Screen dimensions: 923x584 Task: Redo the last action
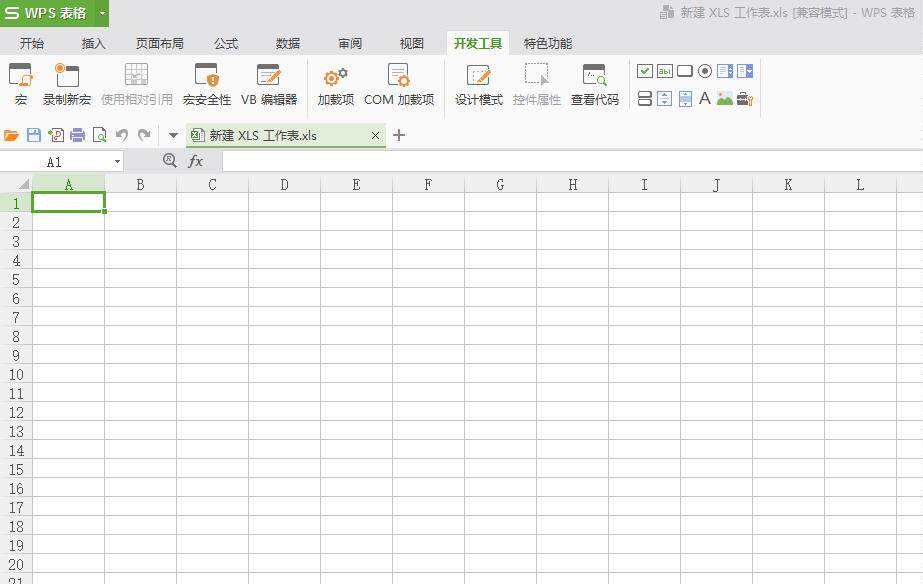click(x=144, y=135)
